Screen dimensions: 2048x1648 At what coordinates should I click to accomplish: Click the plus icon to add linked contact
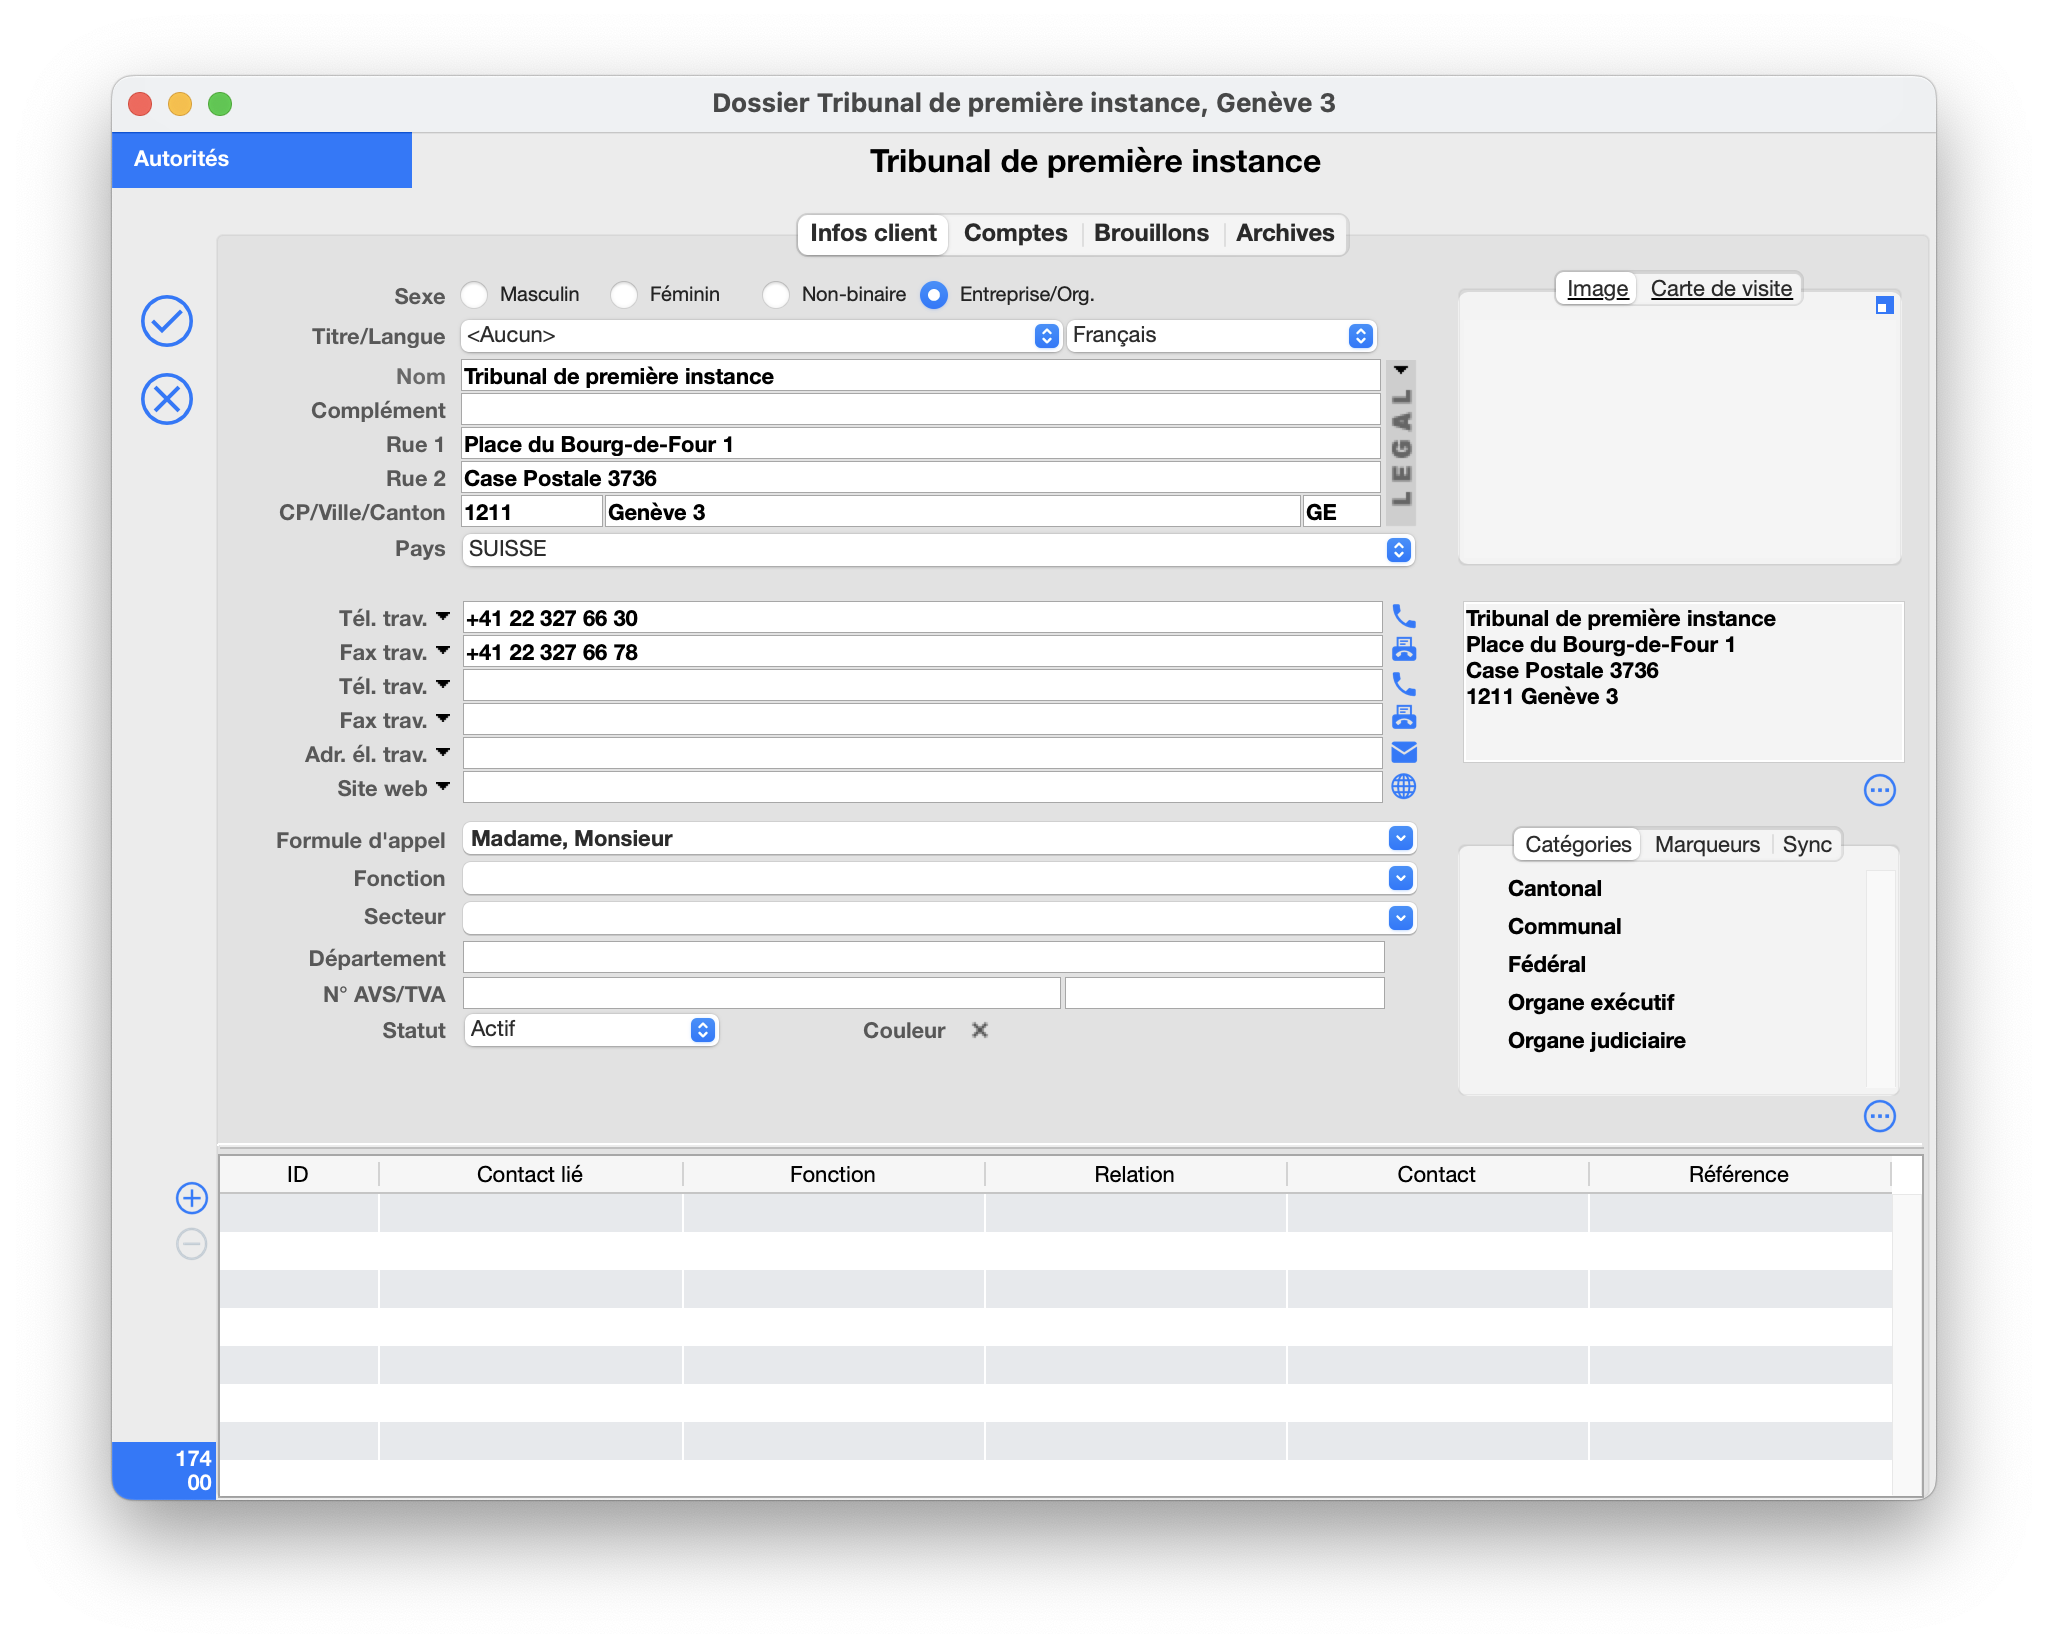tap(191, 1198)
